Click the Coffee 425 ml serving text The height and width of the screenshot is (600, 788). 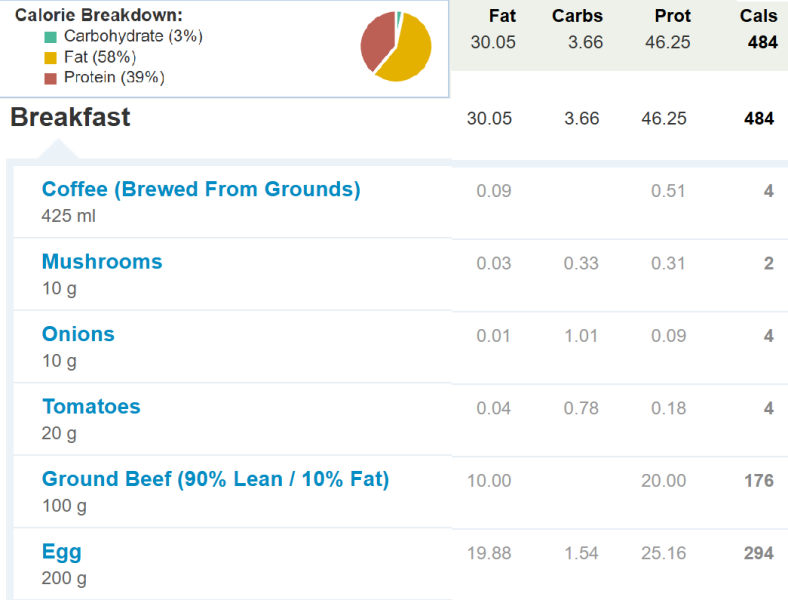click(x=68, y=216)
